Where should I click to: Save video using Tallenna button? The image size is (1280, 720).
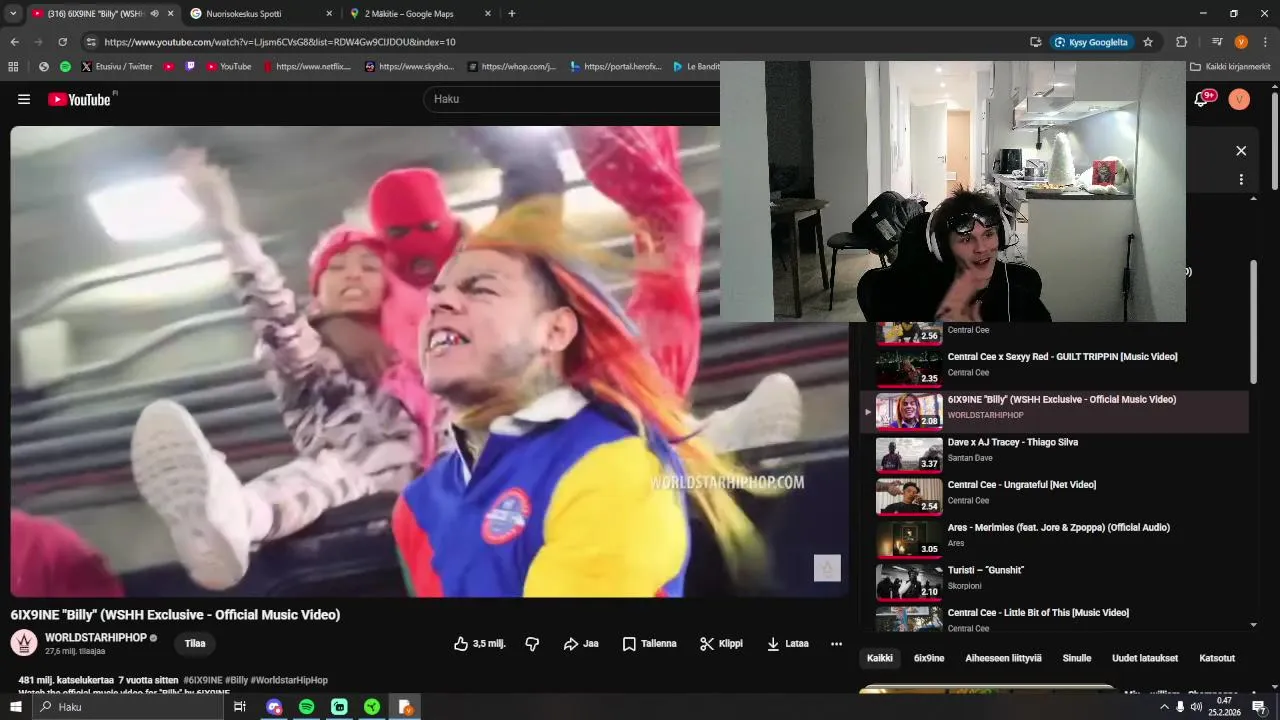pyautogui.click(x=650, y=644)
